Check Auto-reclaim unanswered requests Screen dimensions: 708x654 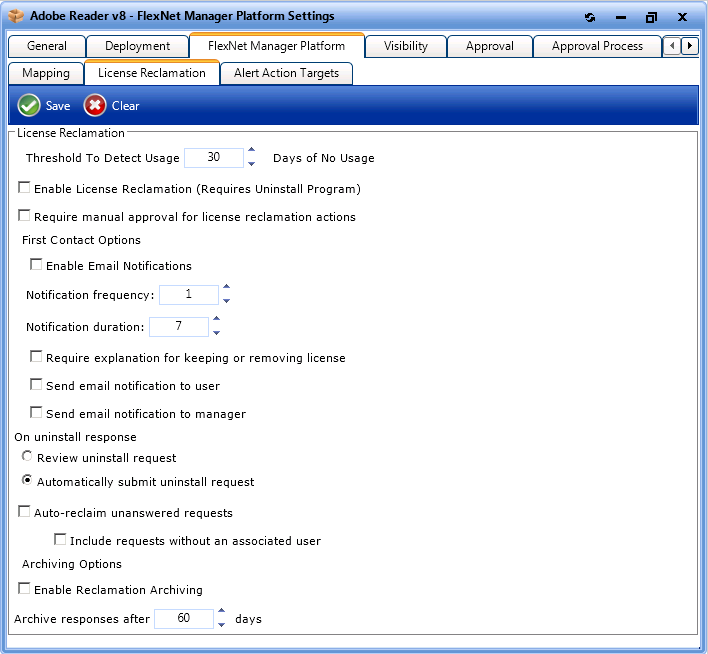point(24,511)
